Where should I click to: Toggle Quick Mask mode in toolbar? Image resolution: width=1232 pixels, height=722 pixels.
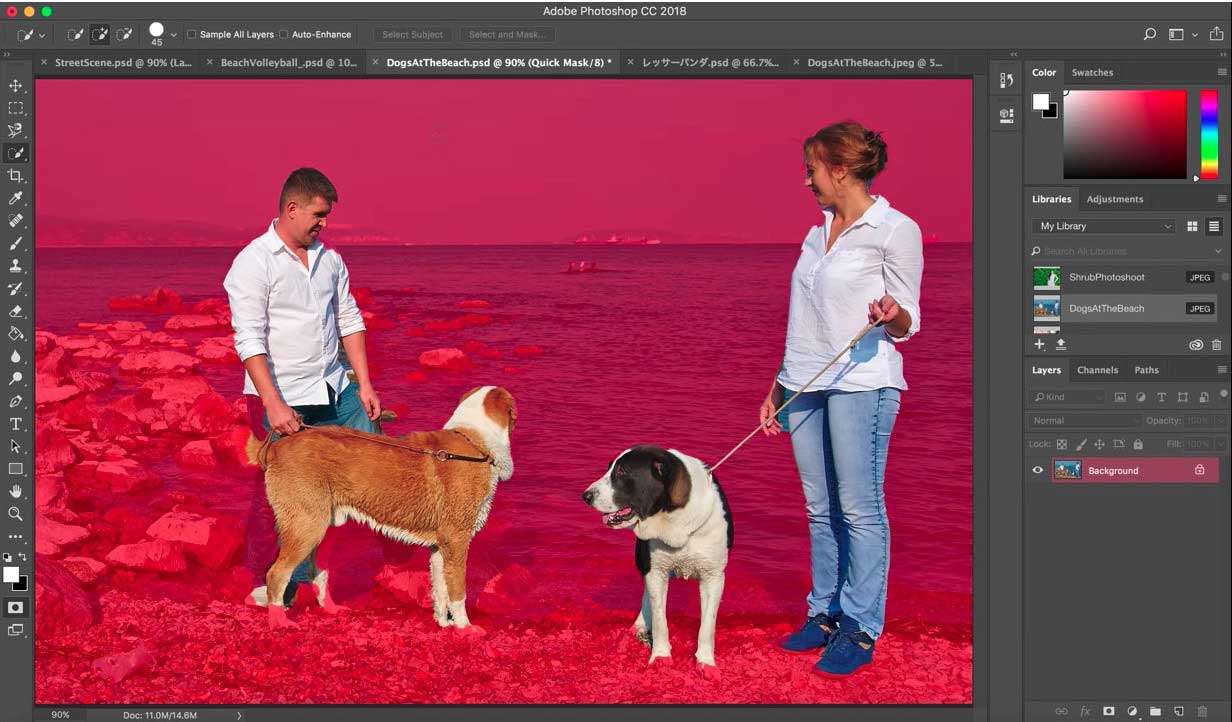click(x=16, y=607)
